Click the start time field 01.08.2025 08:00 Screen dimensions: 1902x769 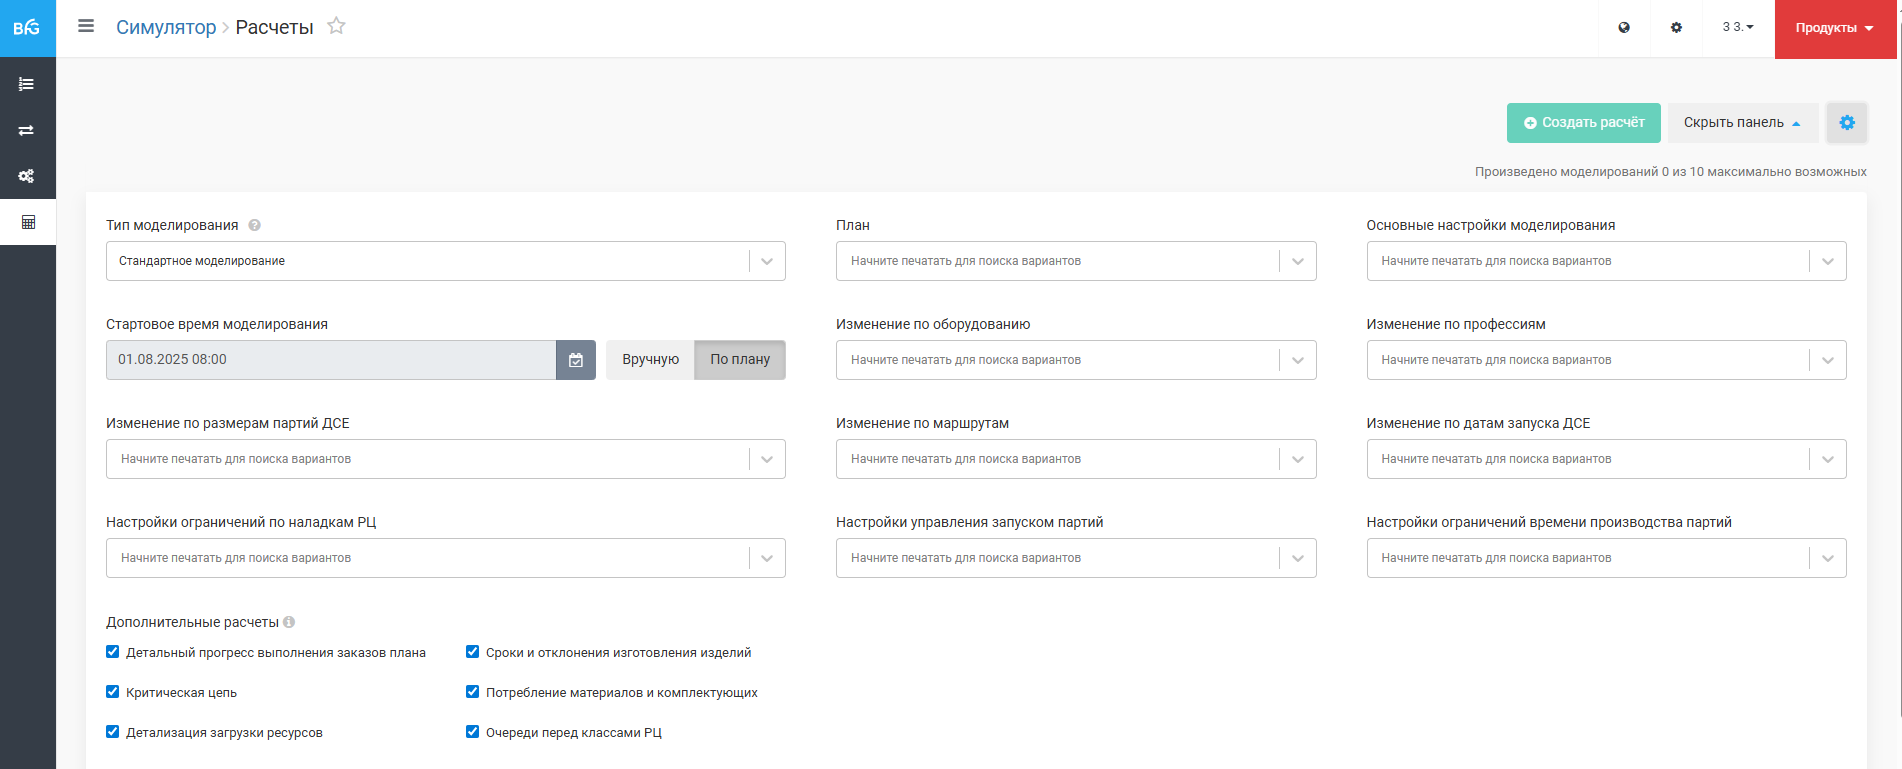point(331,360)
